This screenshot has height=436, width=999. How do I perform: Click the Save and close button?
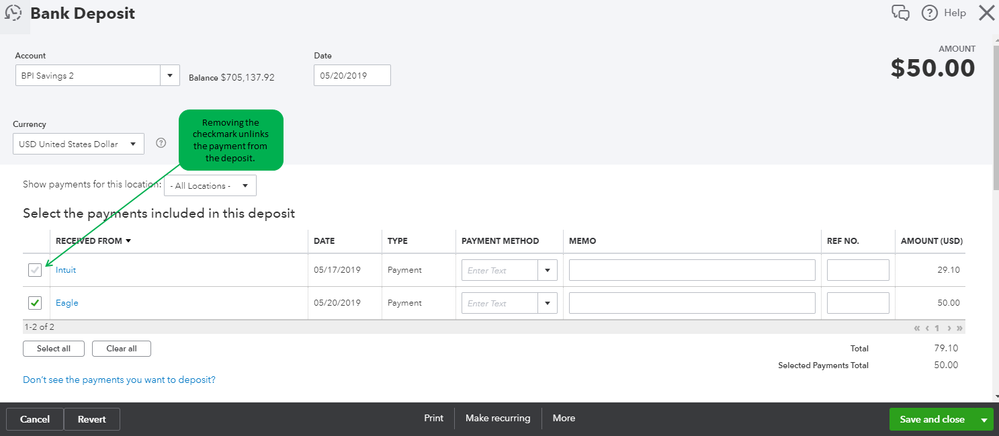pyautogui.click(x=932, y=419)
